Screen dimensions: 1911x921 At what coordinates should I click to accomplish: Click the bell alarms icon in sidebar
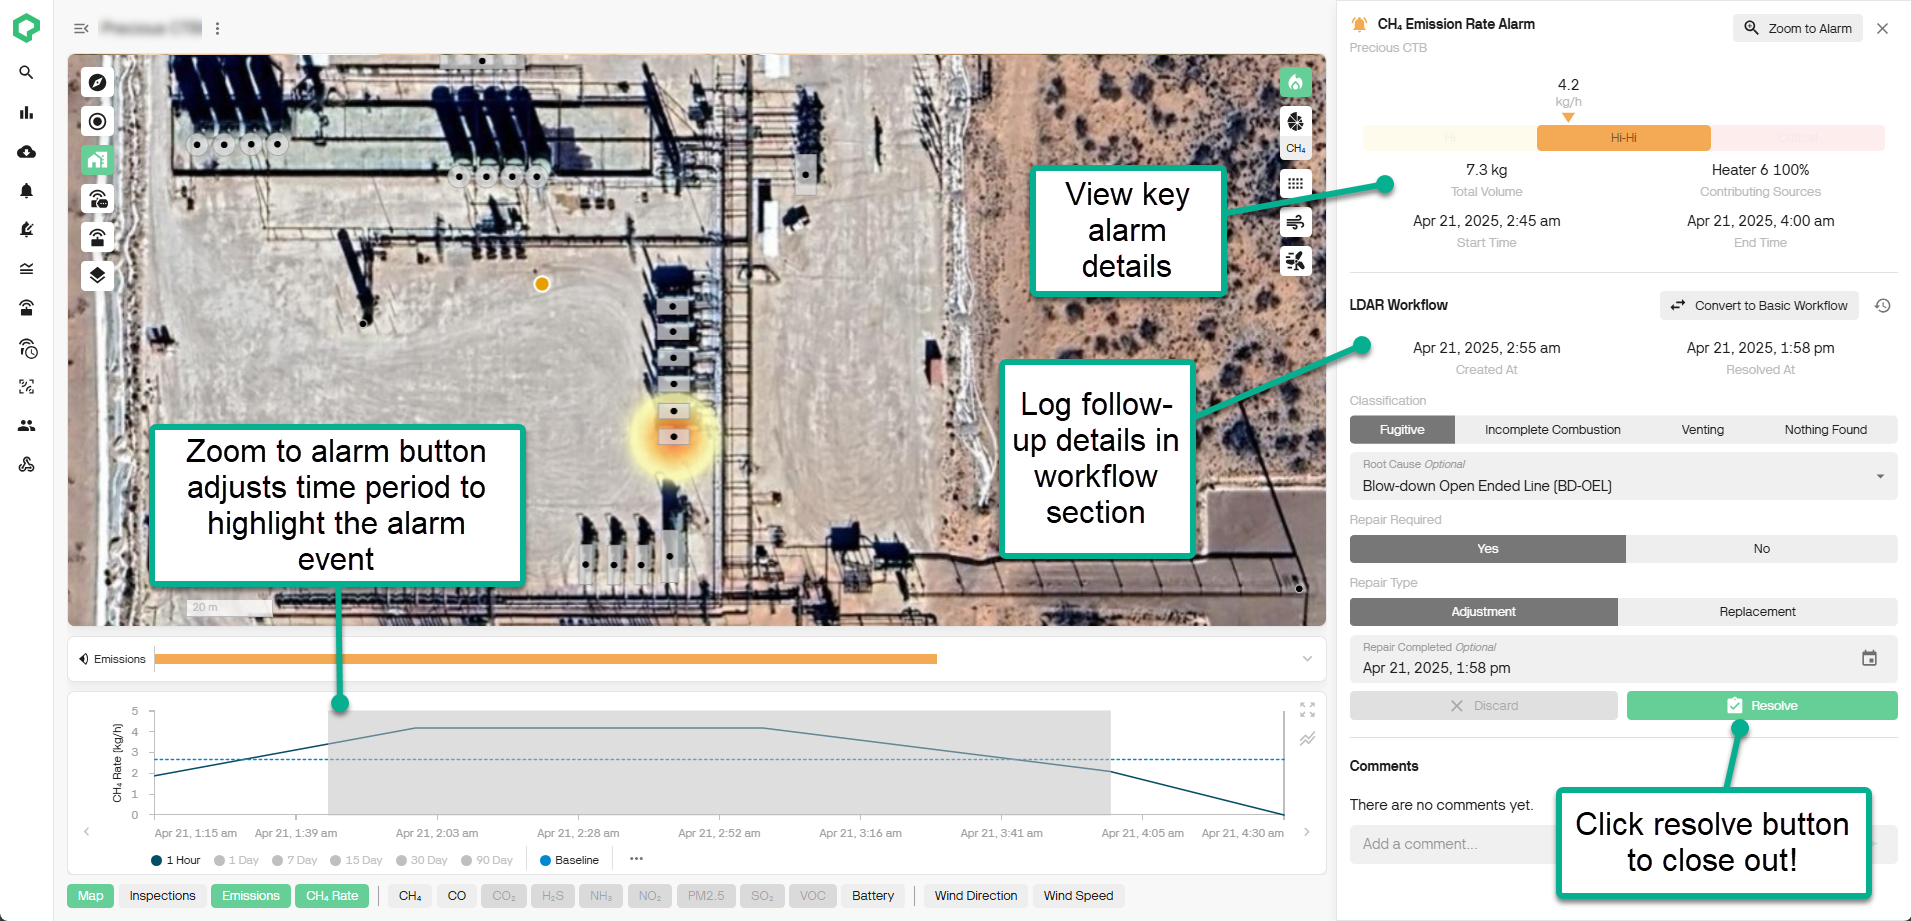pos(27,190)
